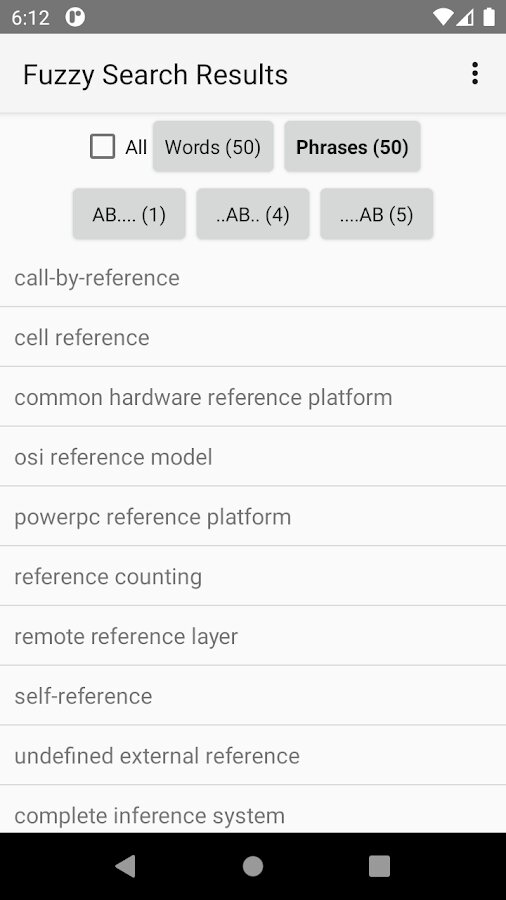This screenshot has width=506, height=900.
Task: Select powerpc reference platform result
Action: 253,516
